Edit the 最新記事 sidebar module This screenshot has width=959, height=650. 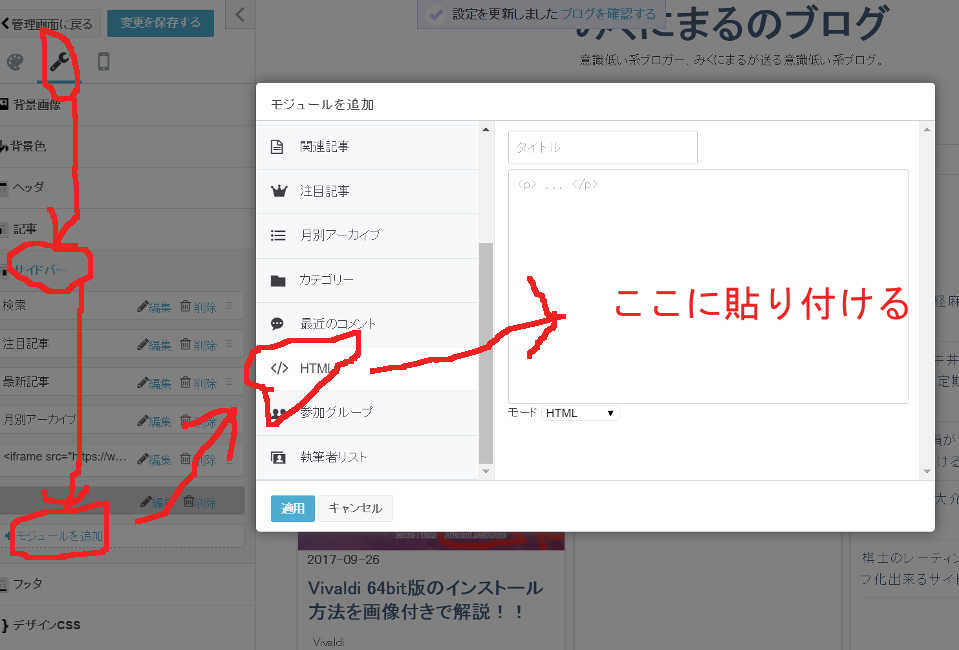coord(155,383)
